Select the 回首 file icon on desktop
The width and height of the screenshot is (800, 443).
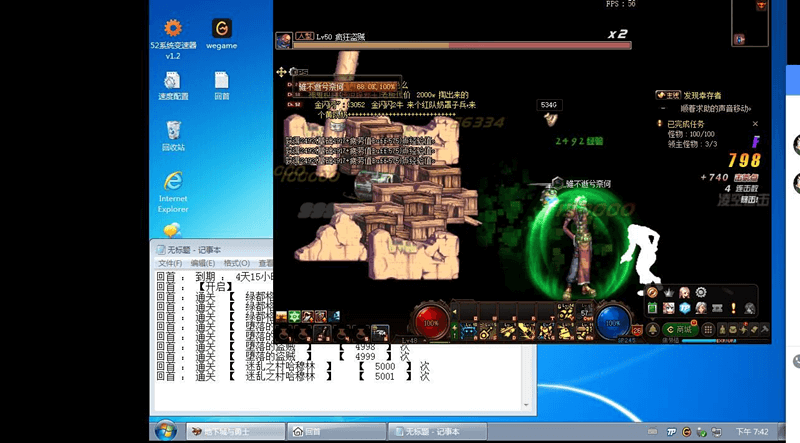coord(221,86)
